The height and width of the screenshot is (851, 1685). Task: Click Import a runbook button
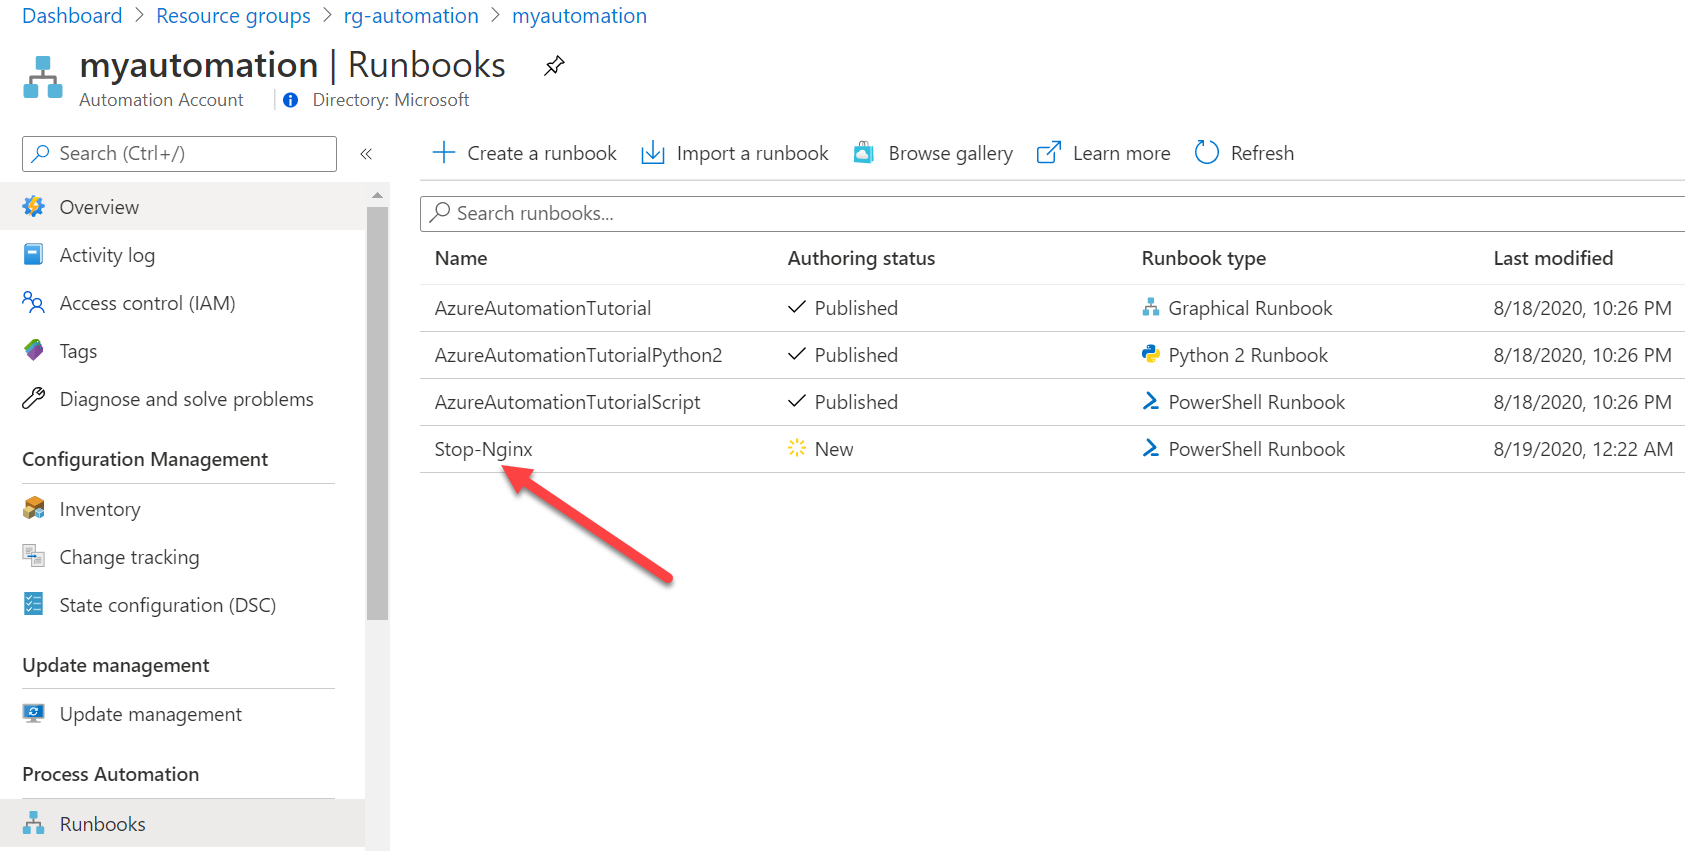(x=735, y=153)
